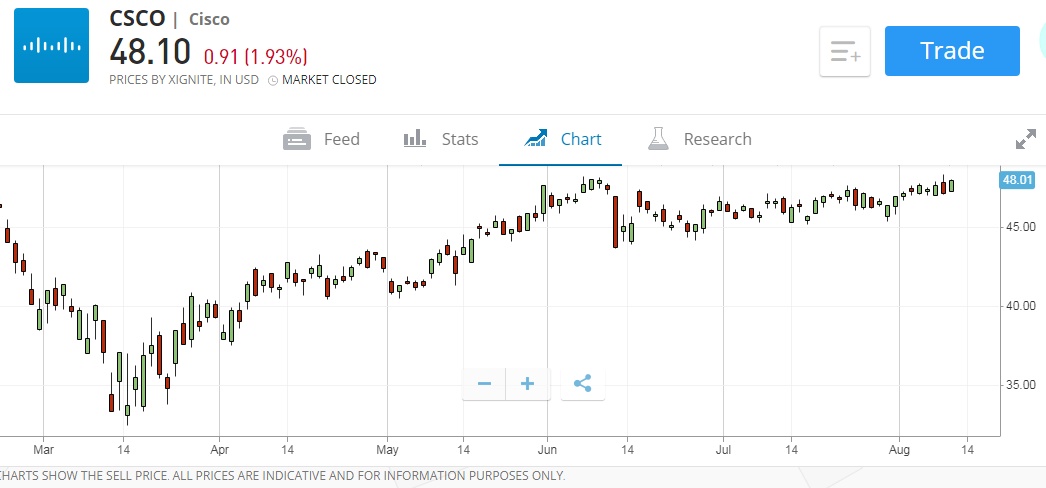Zoom out the chart with minus
Screen dimensions: 1046x488
pyautogui.click(x=484, y=384)
